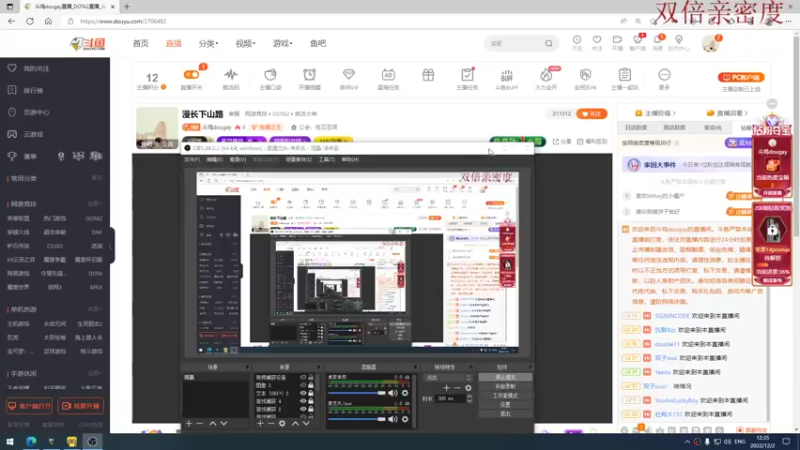Mute 麦克风/Aux speaker in OBS mixer
This screenshot has height=450, width=800.
pyautogui.click(x=392, y=419)
